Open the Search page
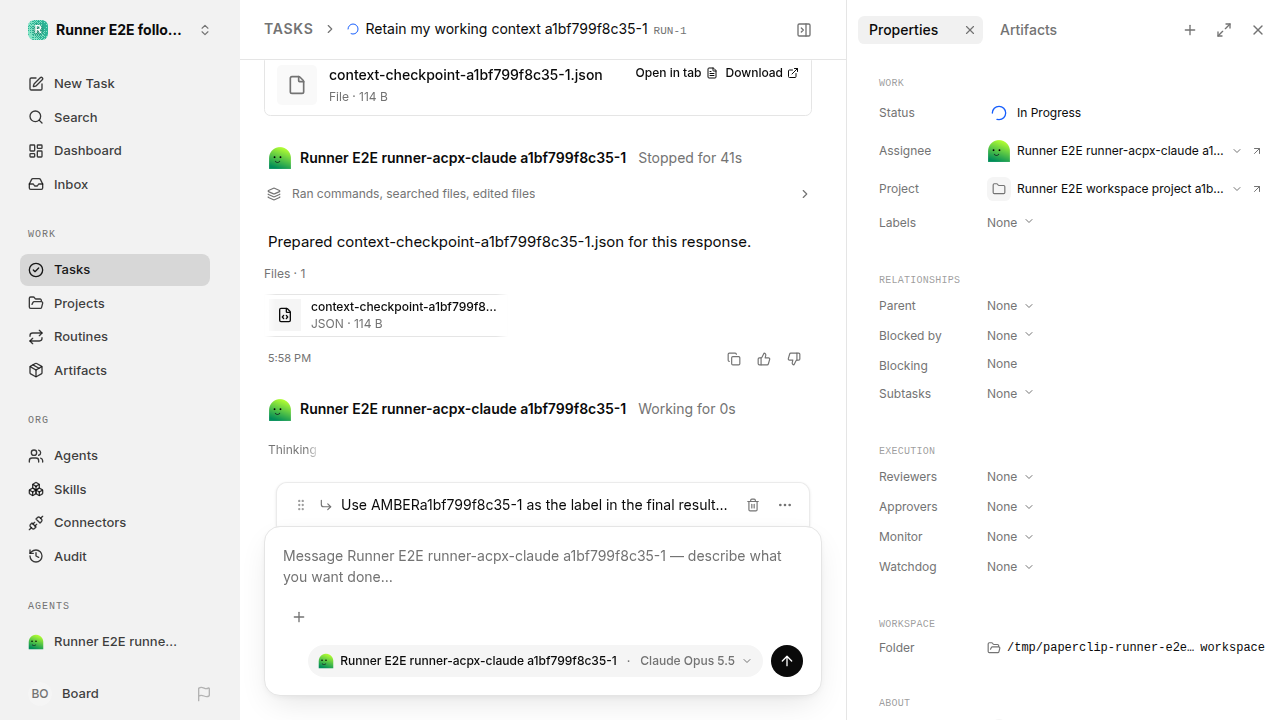 pyautogui.click(x=115, y=117)
